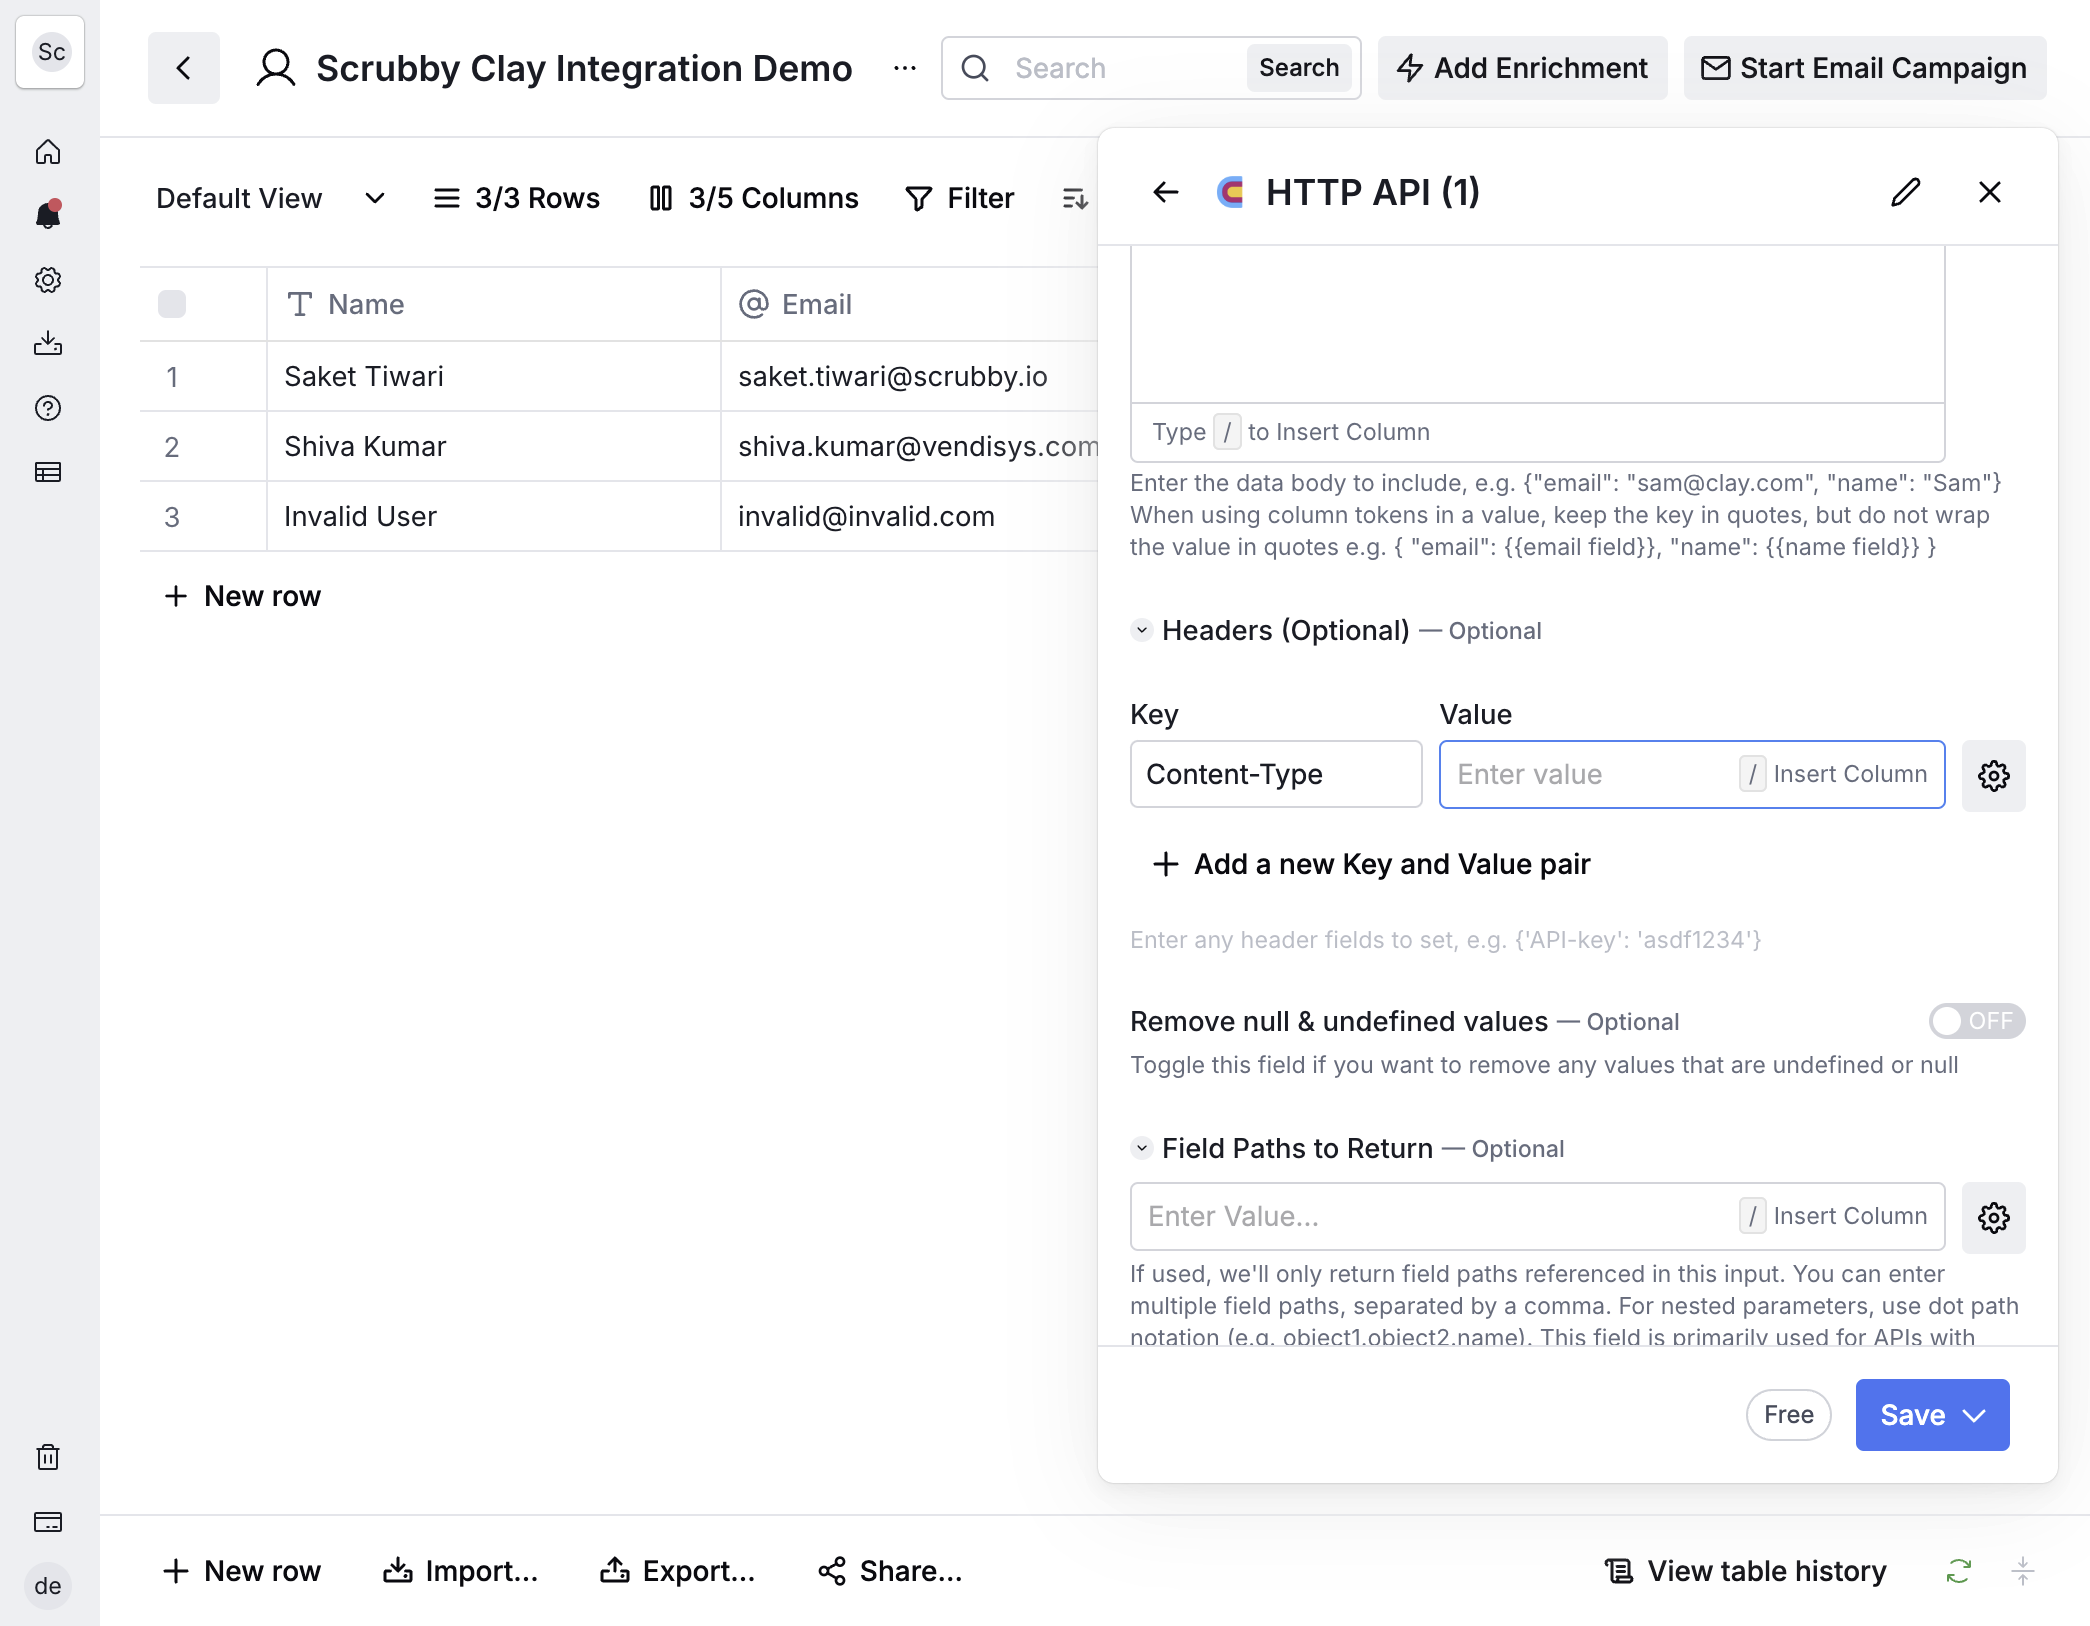The image size is (2090, 1626).
Task: Click Add a new Key and Value pair
Action: 1371,864
